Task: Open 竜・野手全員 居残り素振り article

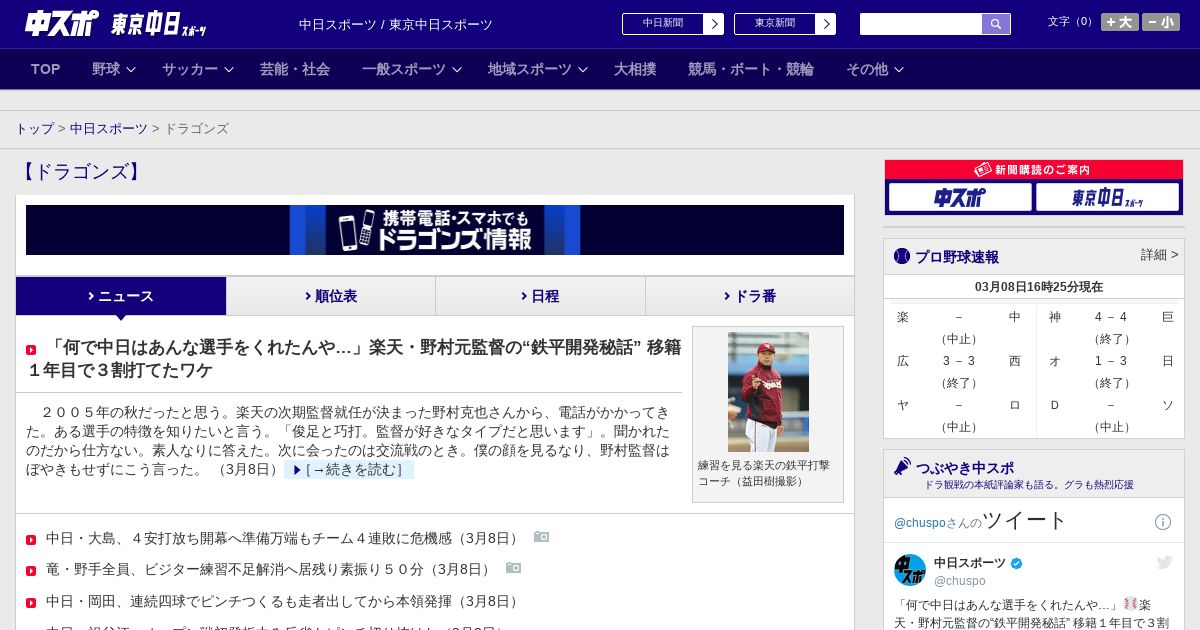Action: 270,569
